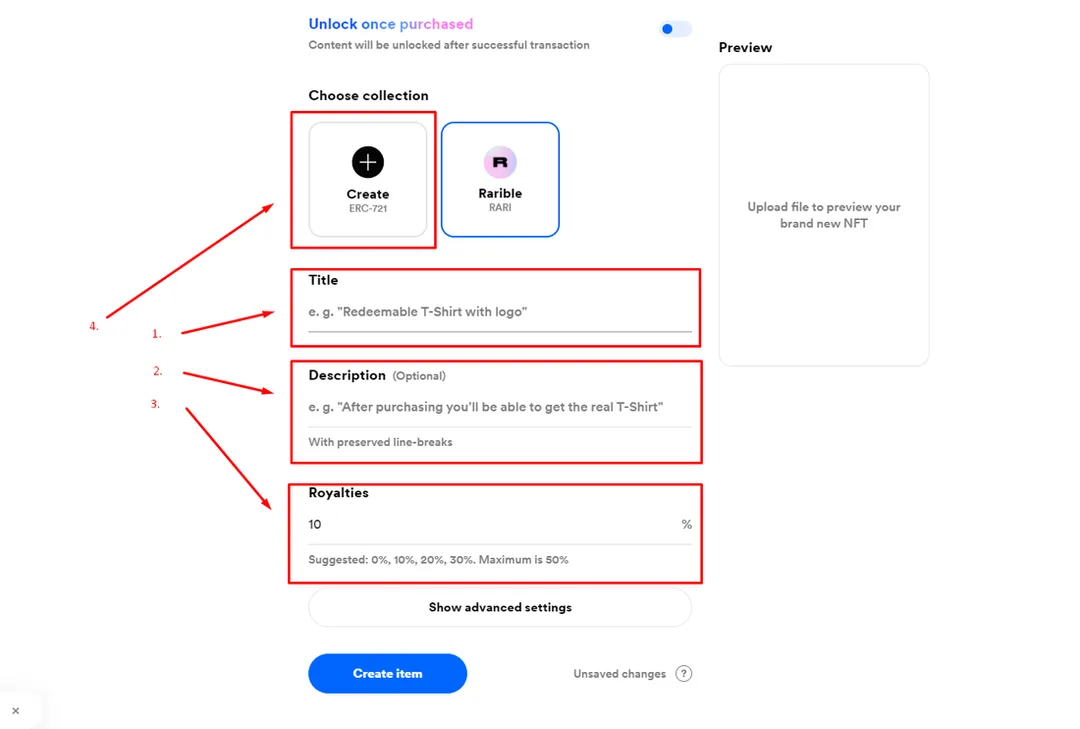
Task: Select the RARI label under Rarible
Action: coord(500,208)
